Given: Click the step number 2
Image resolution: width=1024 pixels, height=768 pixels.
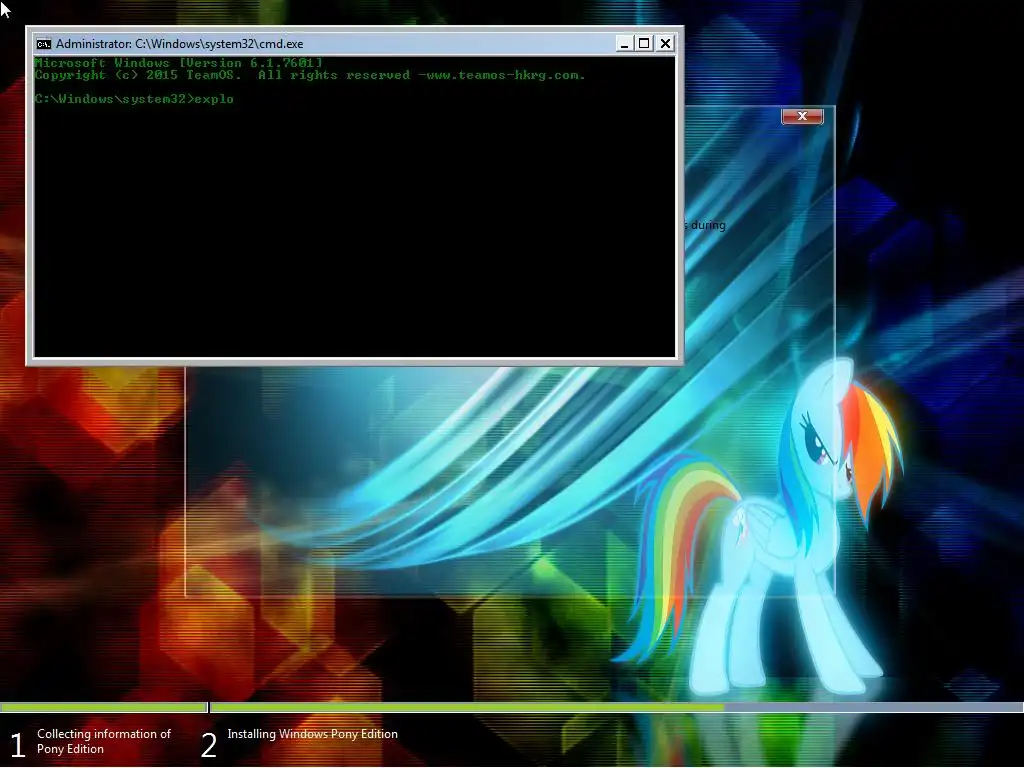Looking at the screenshot, I should (208, 745).
